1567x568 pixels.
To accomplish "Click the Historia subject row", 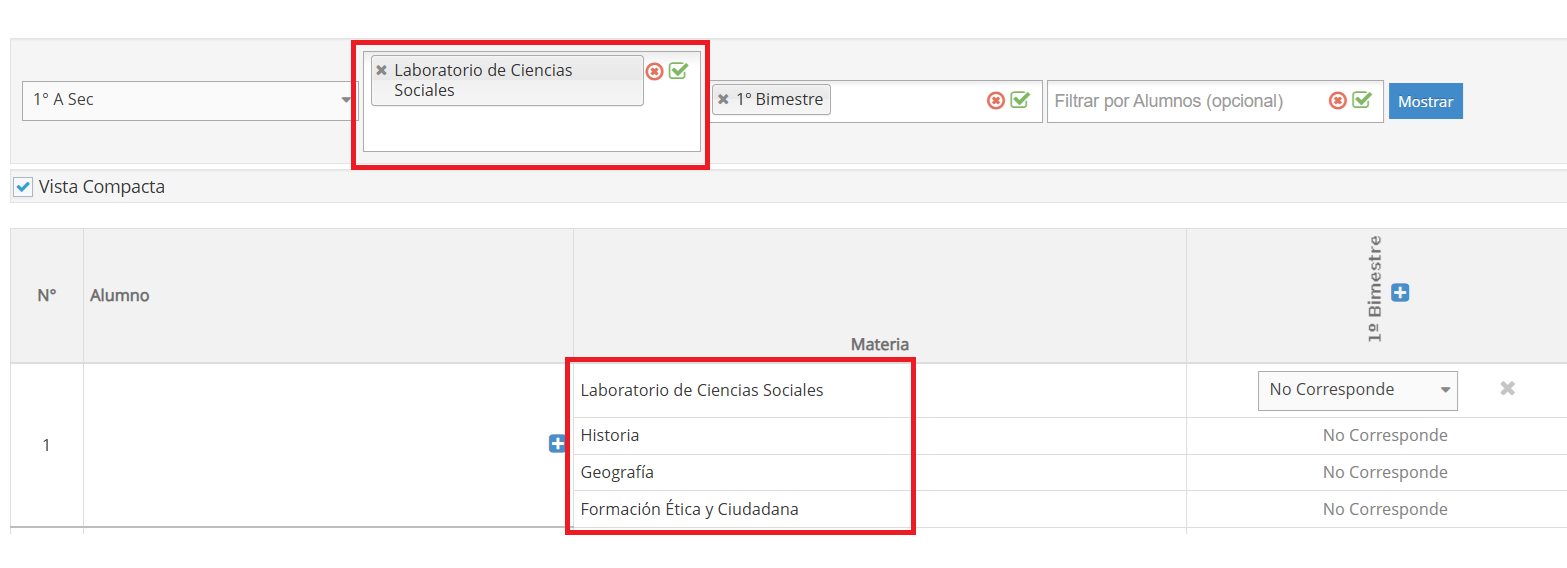I will 610,436.
